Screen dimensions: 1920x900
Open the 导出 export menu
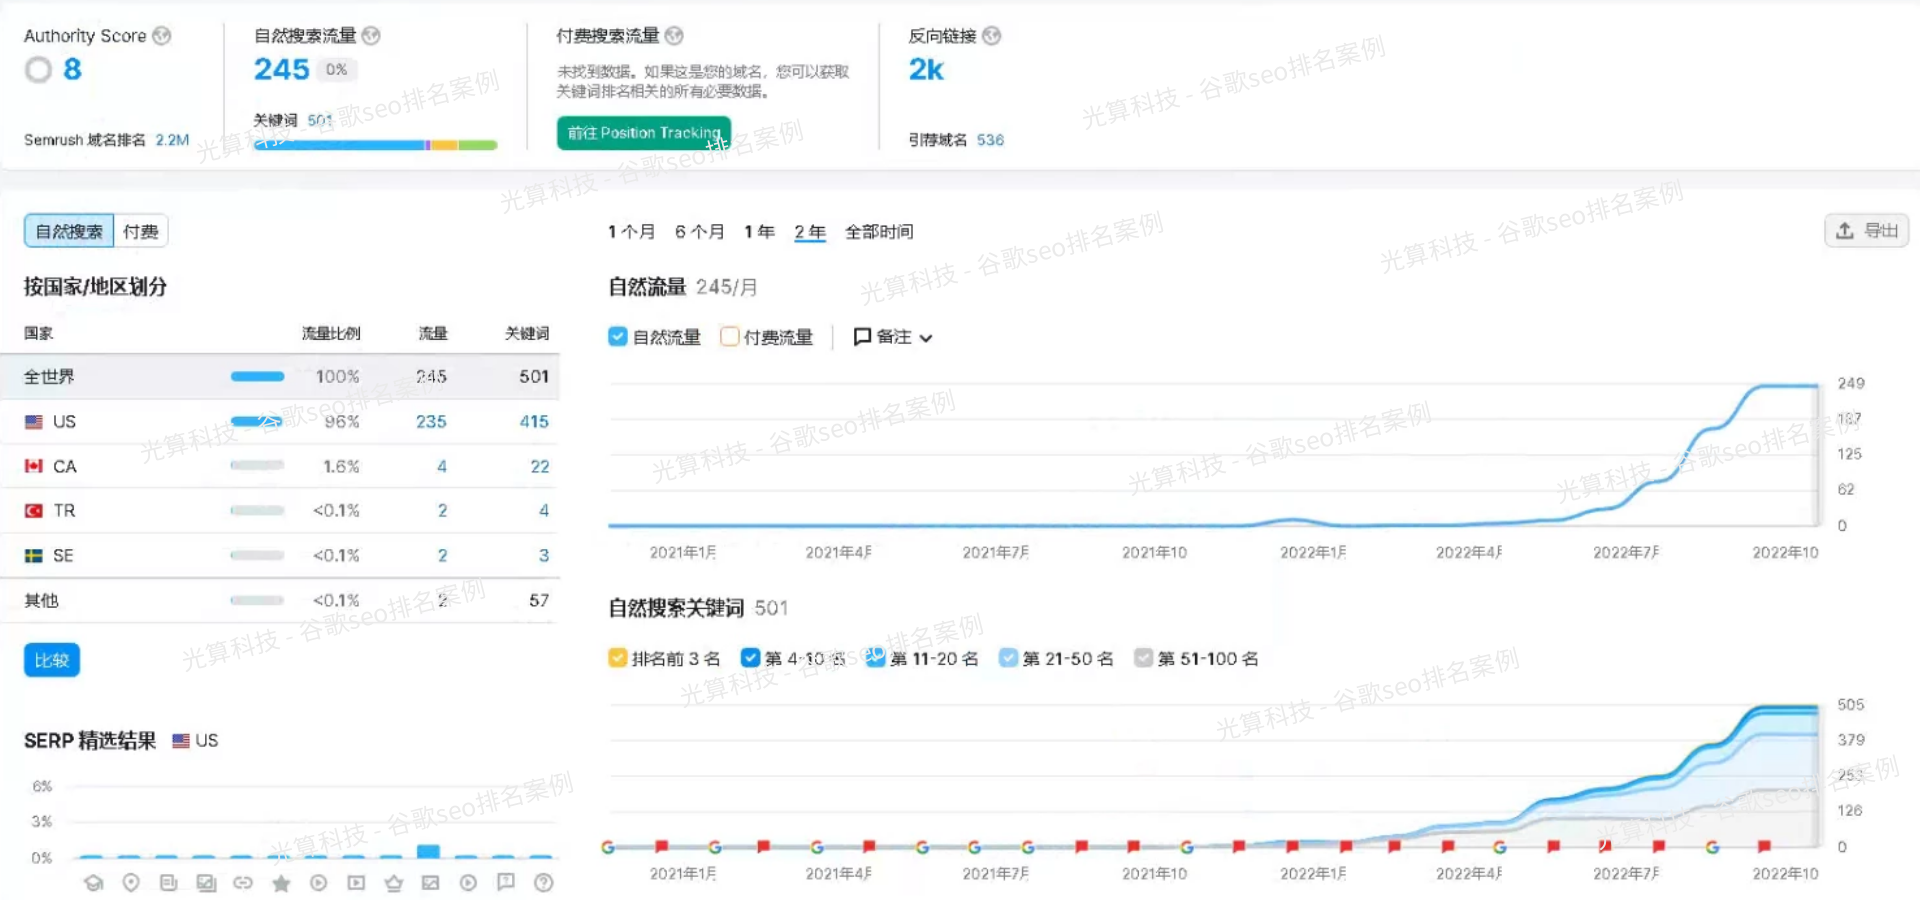tap(1866, 230)
